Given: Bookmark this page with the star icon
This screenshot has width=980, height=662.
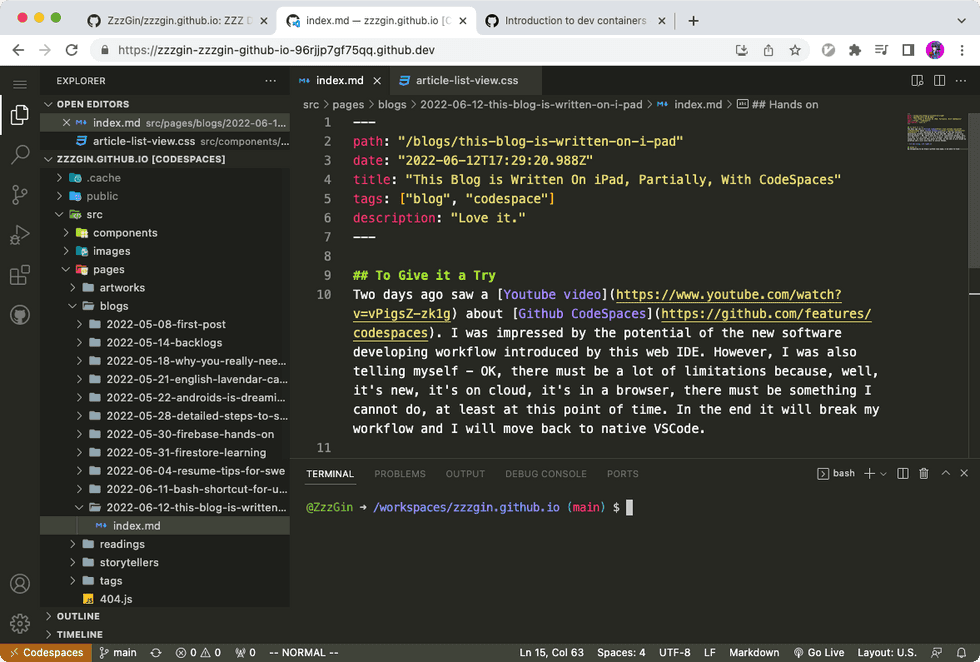Looking at the screenshot, I should 794,50.
